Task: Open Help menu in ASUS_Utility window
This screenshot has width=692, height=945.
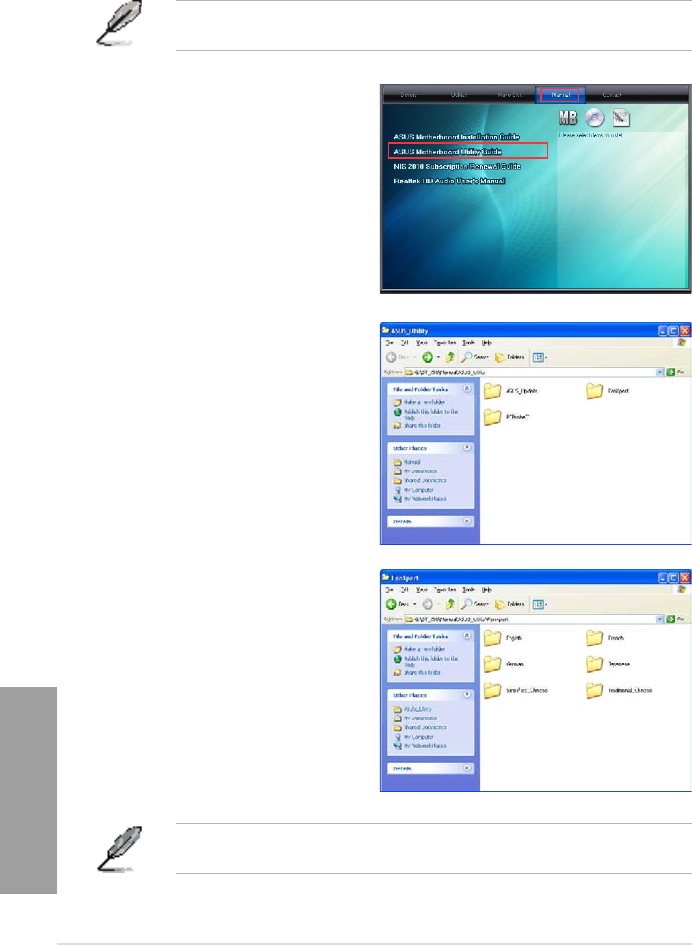Action: (x=486, y=343)
